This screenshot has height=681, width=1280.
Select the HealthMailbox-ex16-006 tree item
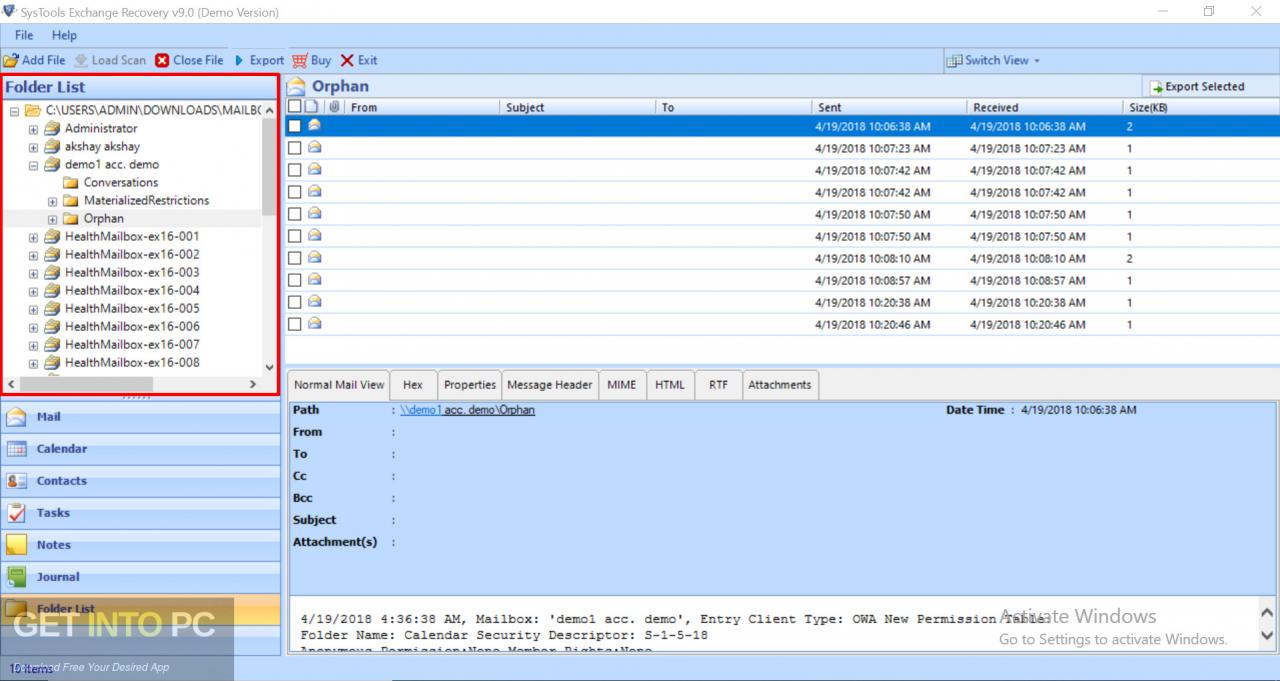[132, 326]
